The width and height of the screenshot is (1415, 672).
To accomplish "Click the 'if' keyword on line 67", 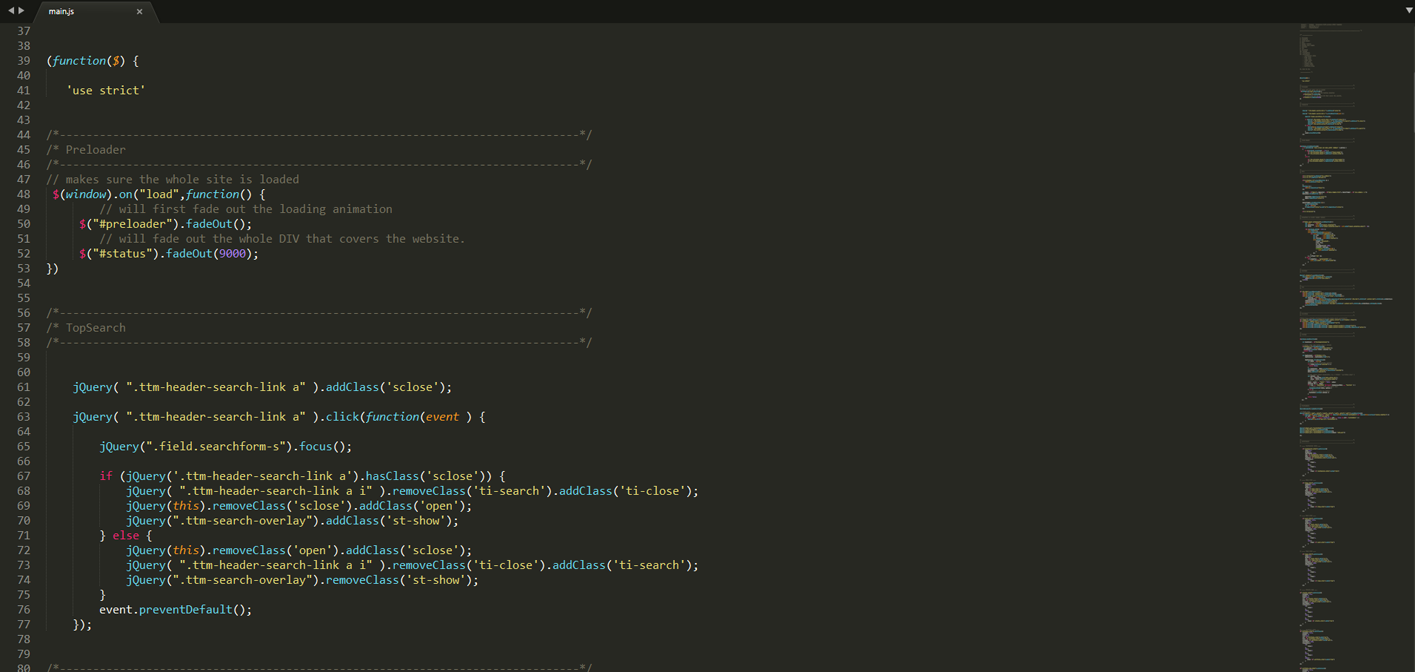I will (106, 476).
